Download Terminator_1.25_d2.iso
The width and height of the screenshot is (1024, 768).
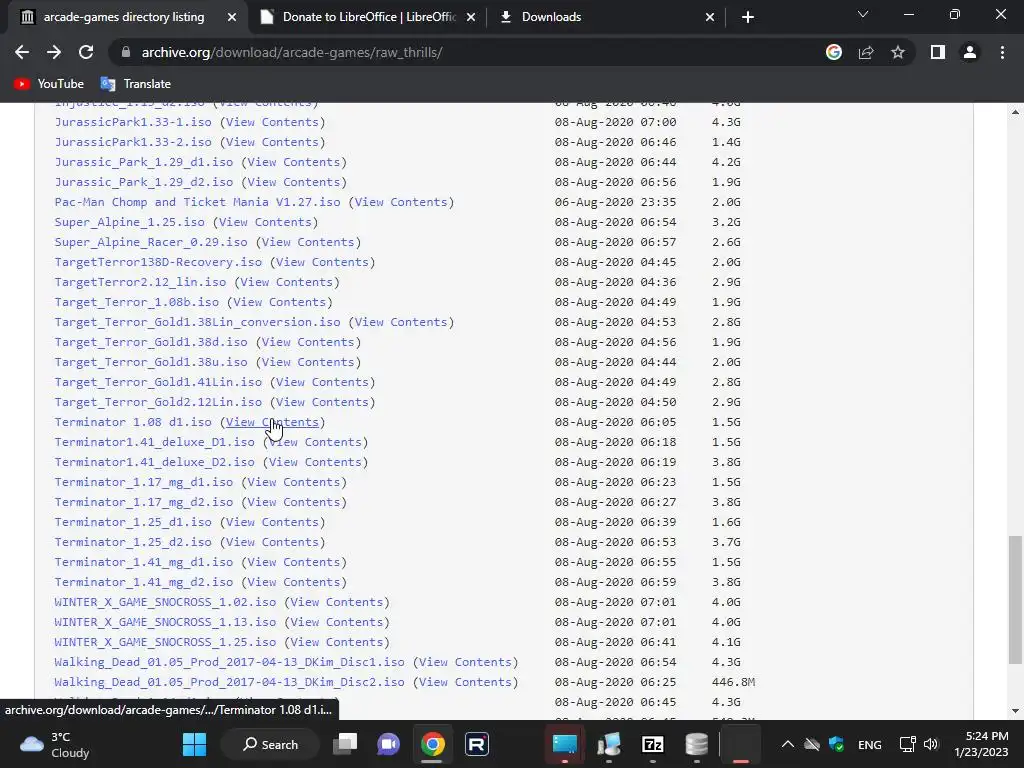coord(133,542)
